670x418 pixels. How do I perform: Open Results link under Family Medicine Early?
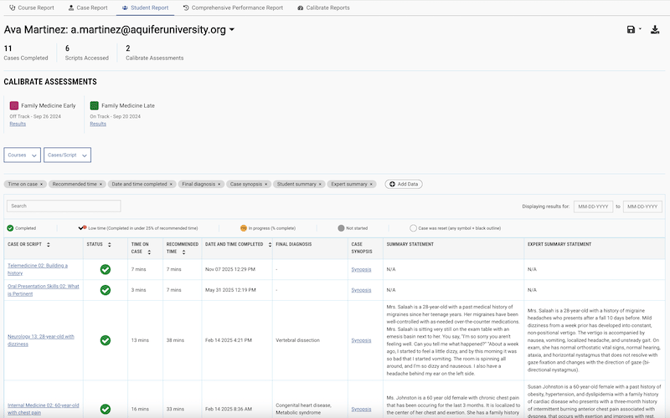(x=18, y=124)
